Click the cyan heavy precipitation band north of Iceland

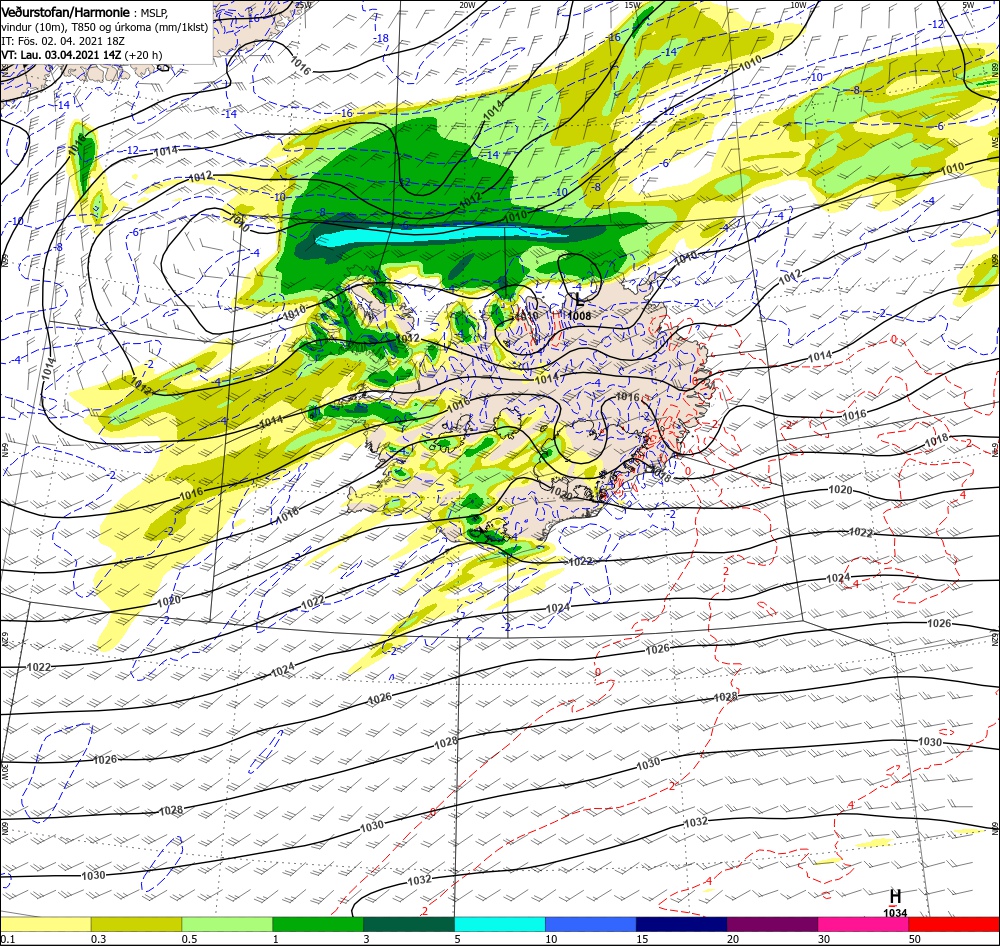[x=440, y=236]
